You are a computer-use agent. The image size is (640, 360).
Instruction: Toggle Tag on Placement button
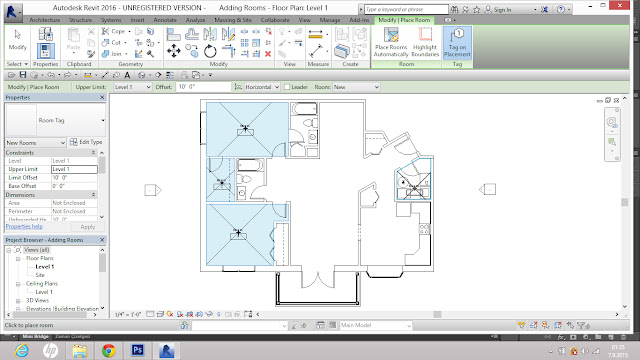[x=457, y=43]
